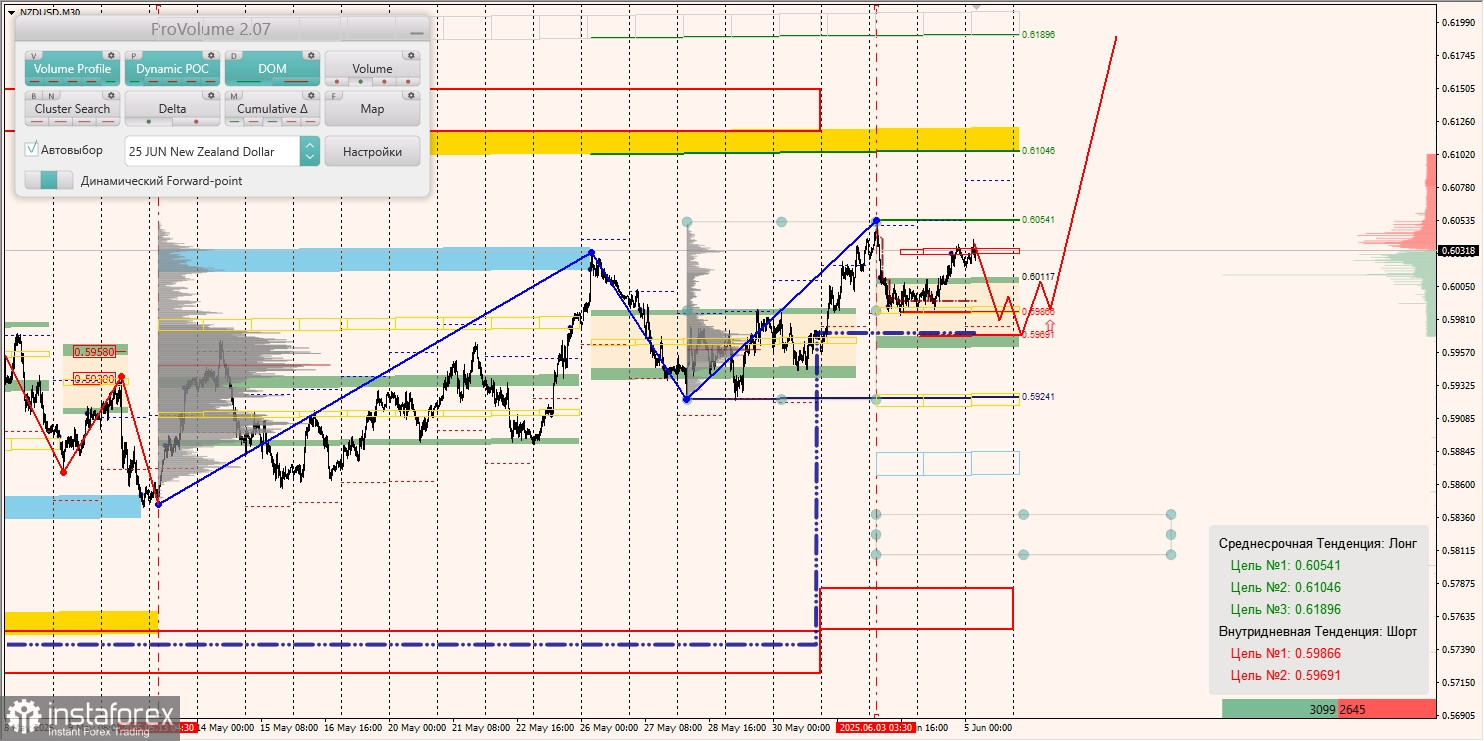Click the 26 May 00:00 time label
The width and height of the screenshot is (1484, 741).
click(611, 728)
